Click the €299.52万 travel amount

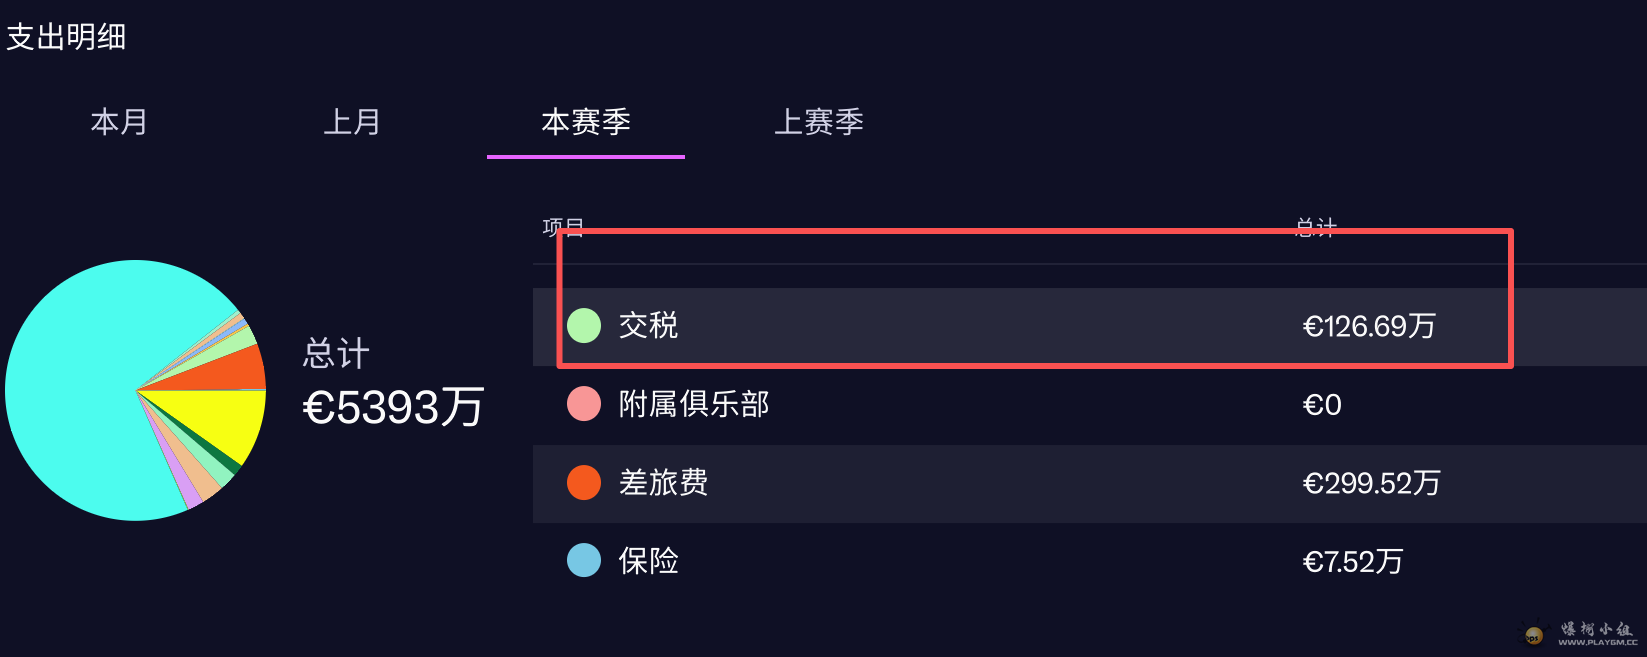(x=1371, y=483)
